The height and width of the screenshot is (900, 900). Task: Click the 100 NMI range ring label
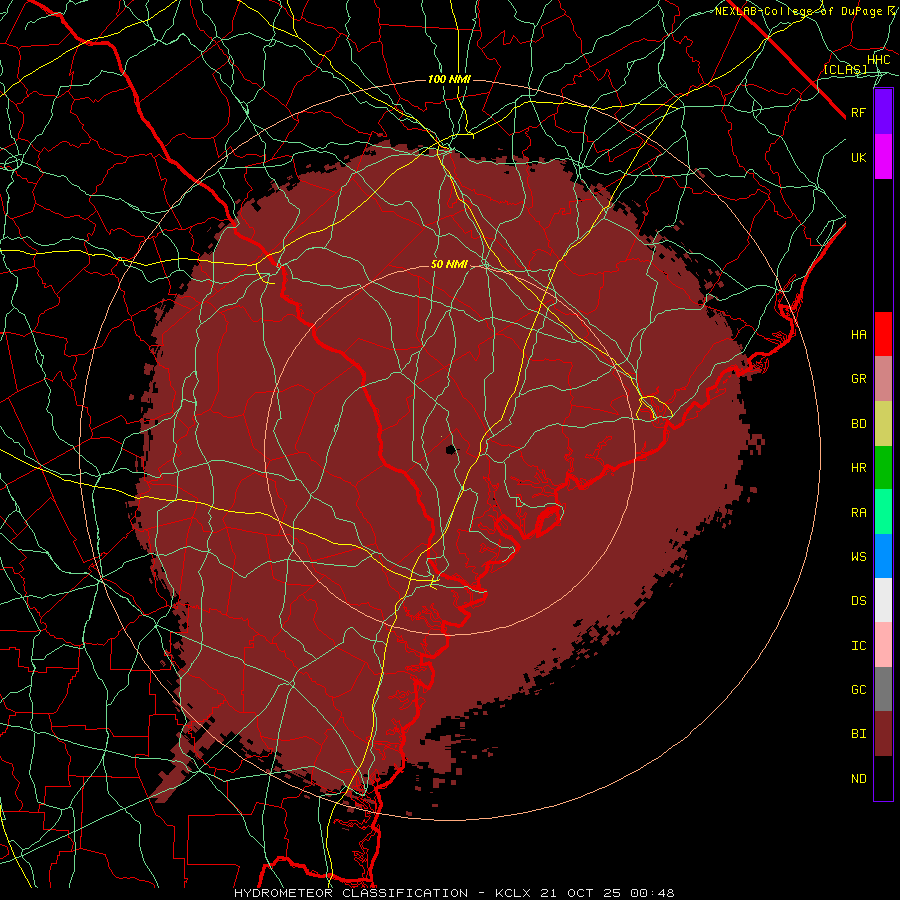[449, 79]
